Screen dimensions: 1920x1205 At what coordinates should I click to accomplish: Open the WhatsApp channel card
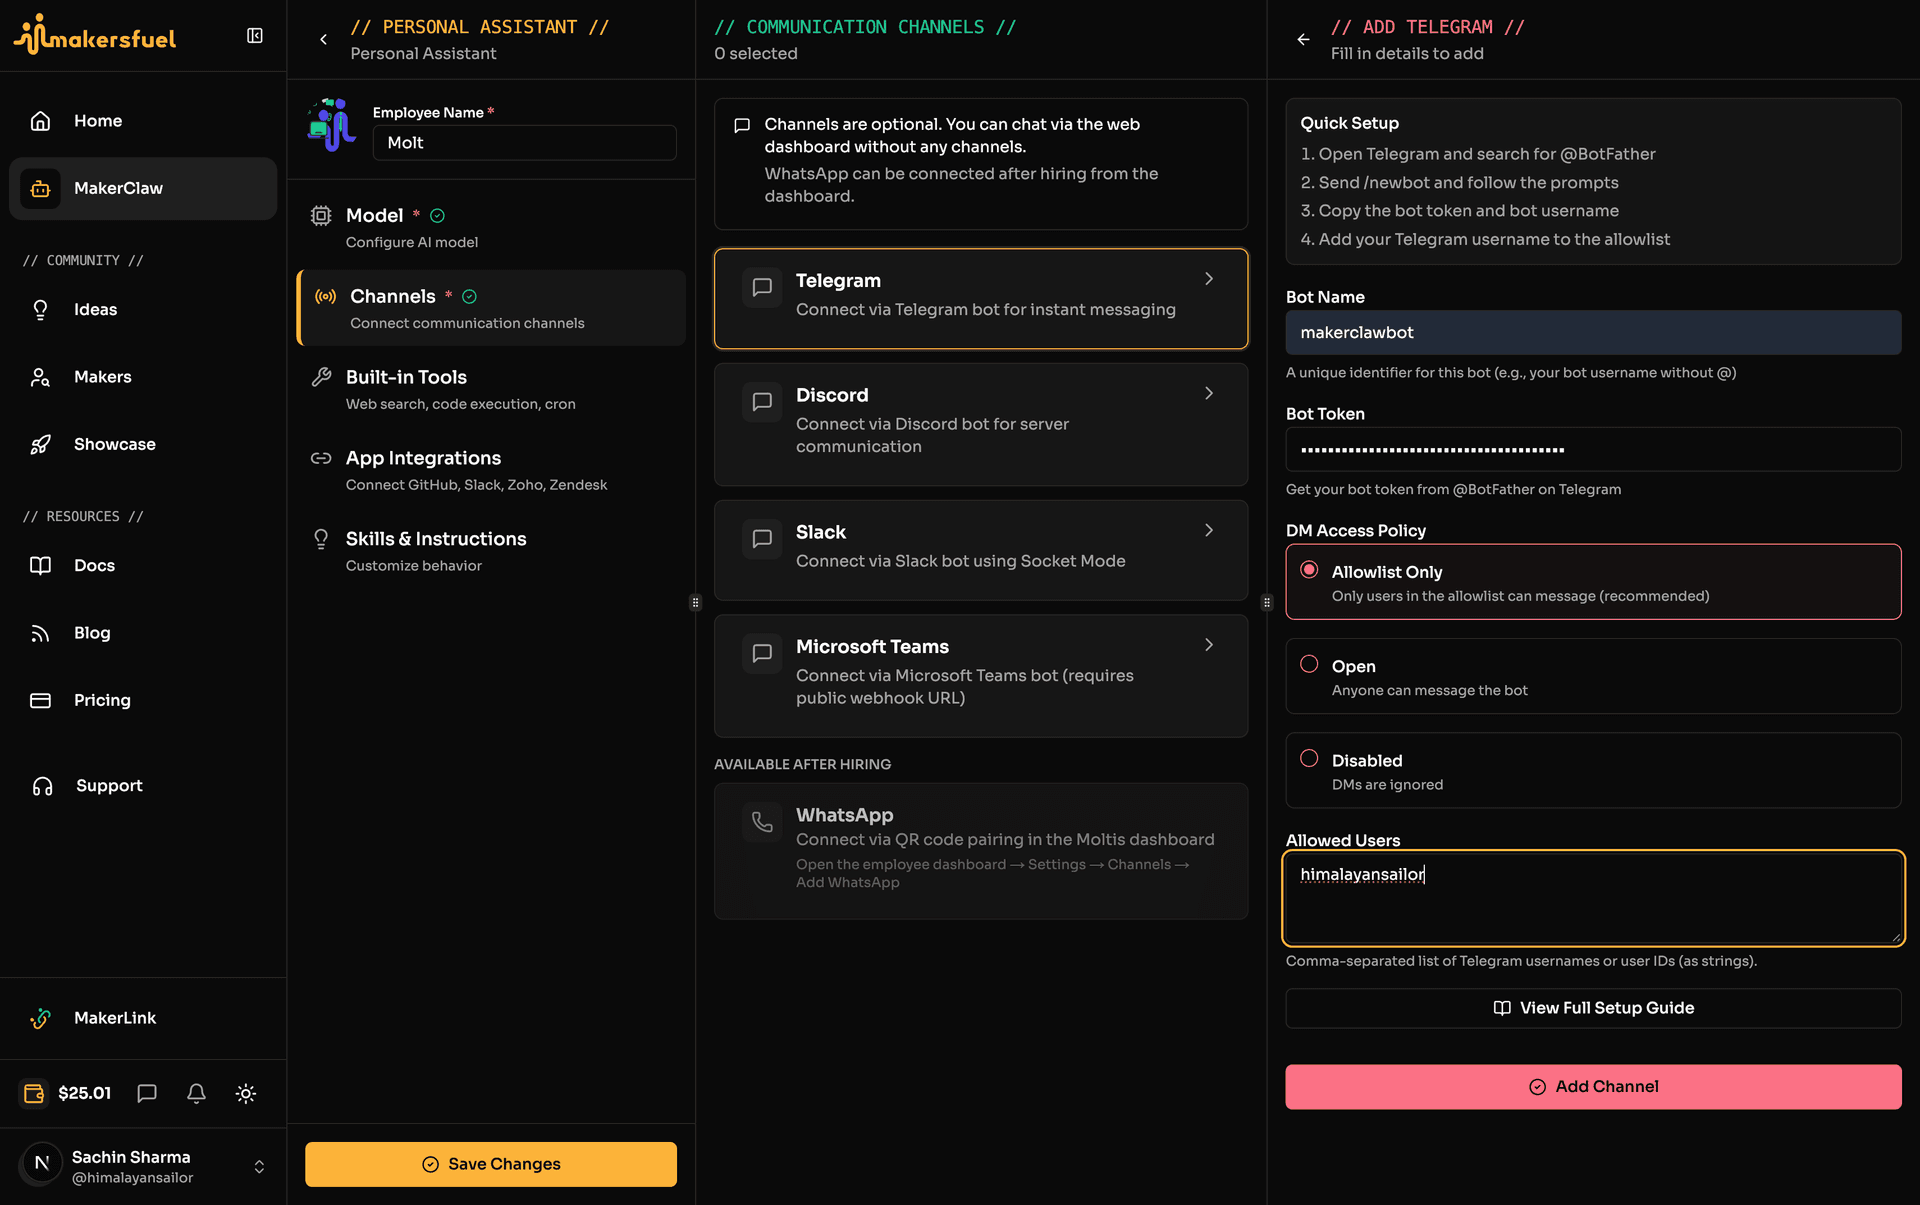click(981, 851)
